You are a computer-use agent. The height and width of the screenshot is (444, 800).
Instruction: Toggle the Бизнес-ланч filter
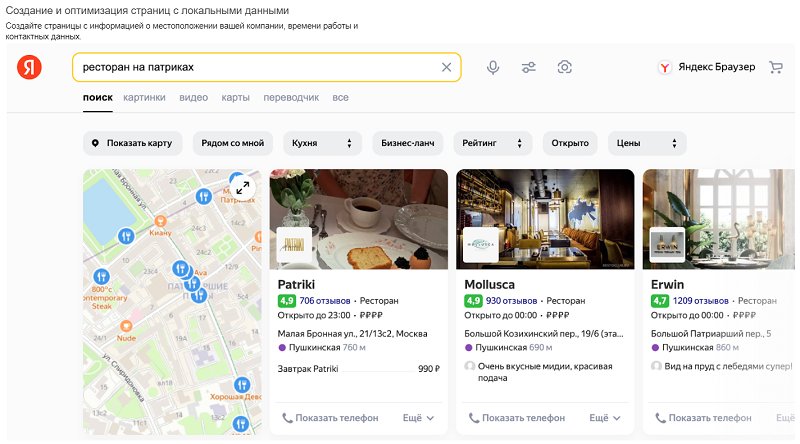point(408,143)
